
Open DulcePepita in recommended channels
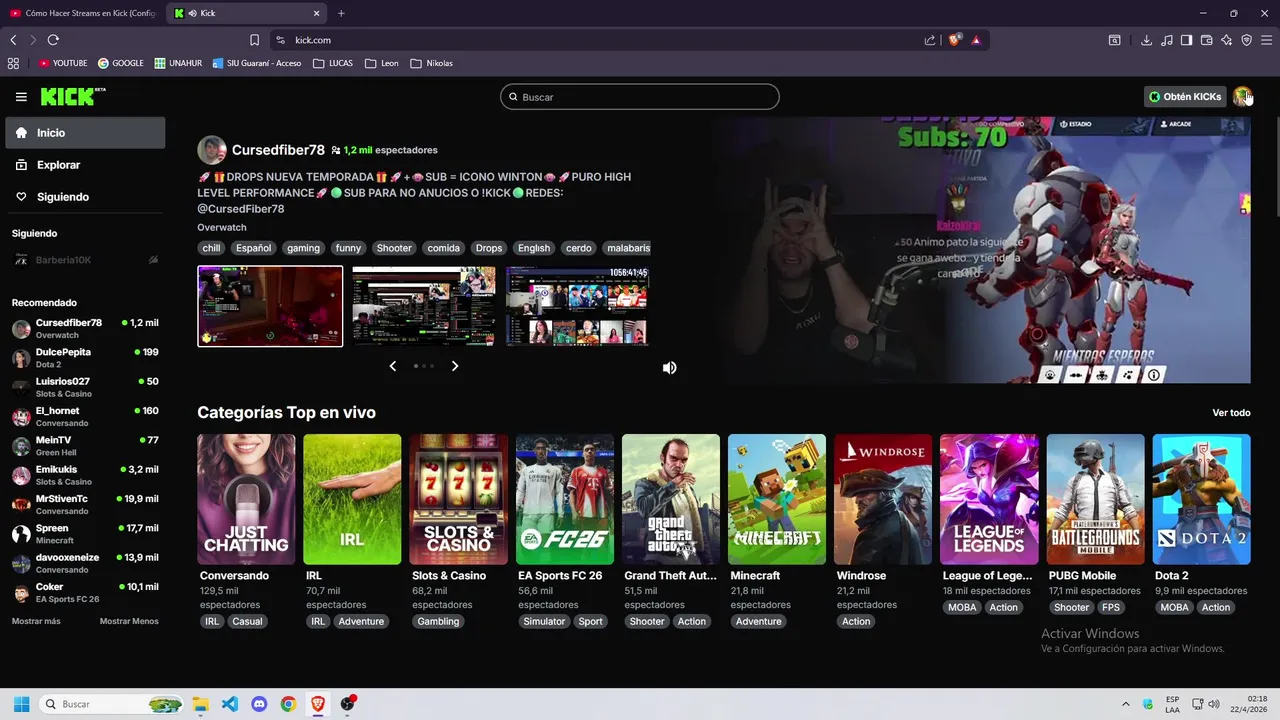(x=85, y=358)
